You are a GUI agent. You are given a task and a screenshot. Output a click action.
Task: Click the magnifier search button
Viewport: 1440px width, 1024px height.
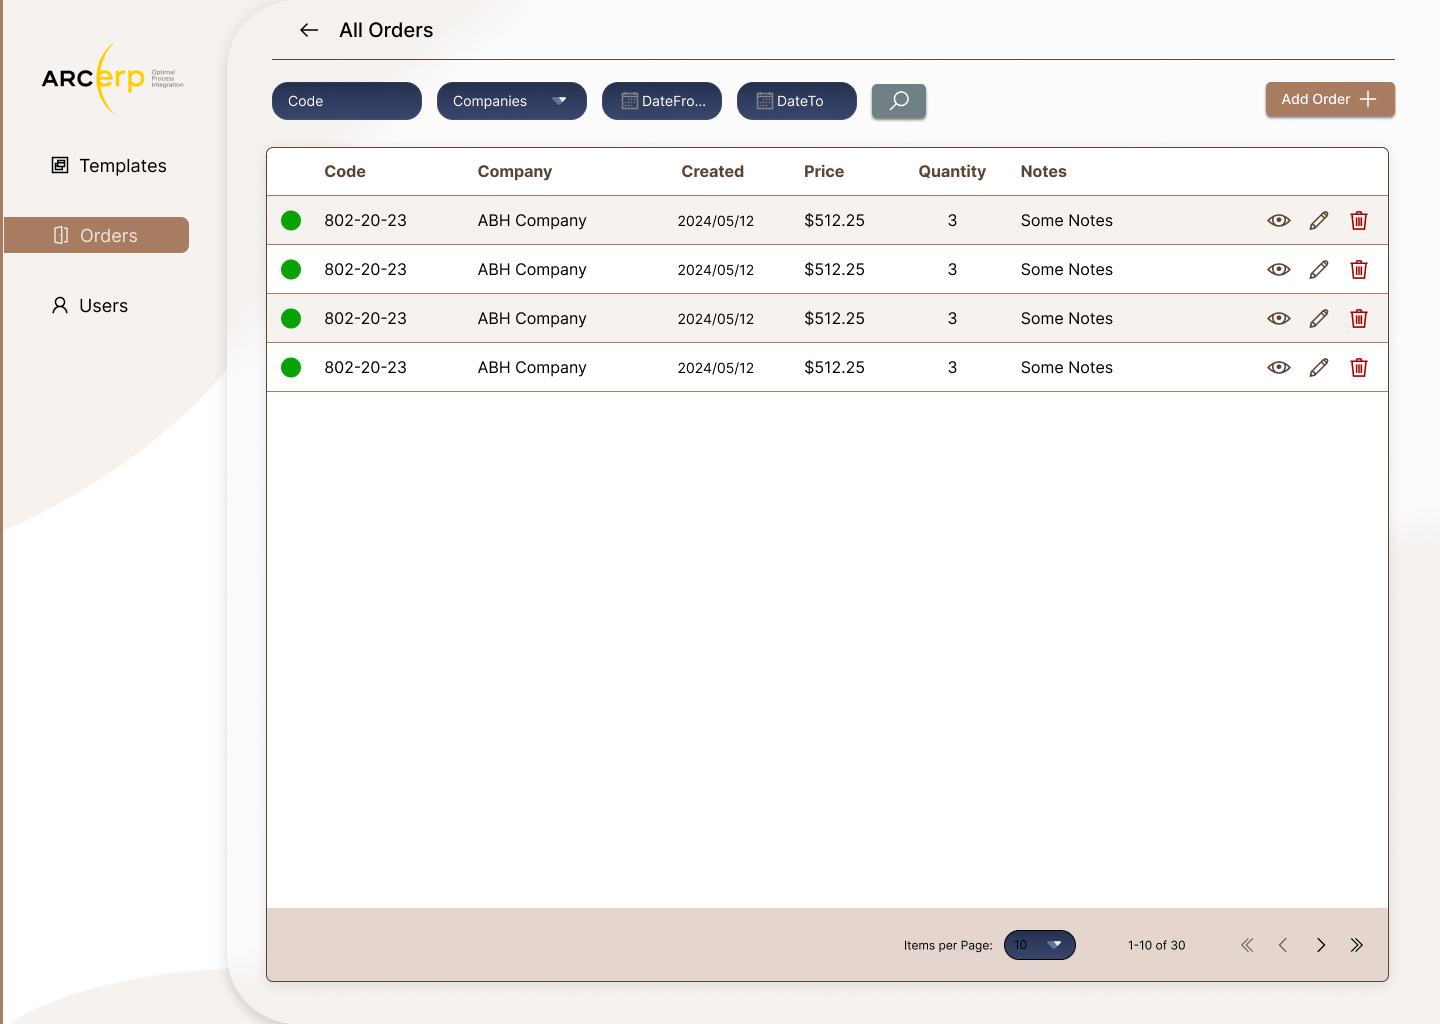tap(899, 101)
